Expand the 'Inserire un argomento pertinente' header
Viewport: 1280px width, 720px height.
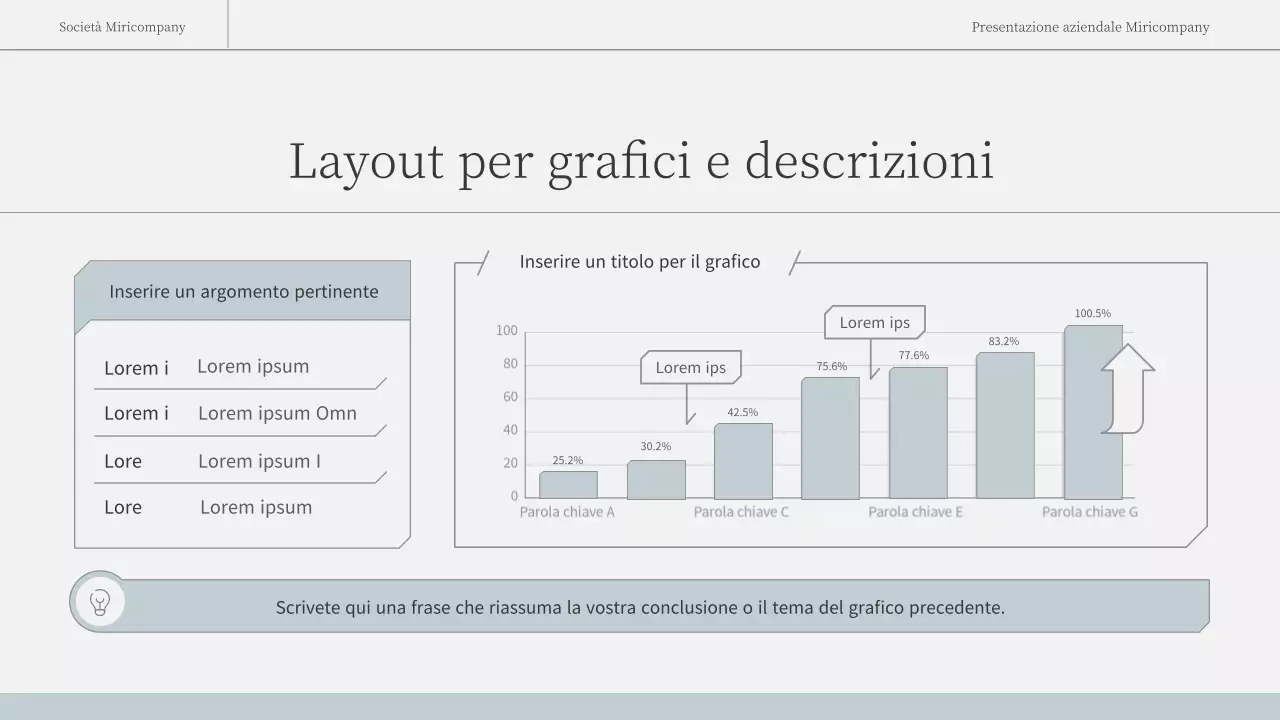tap(244, 291)
